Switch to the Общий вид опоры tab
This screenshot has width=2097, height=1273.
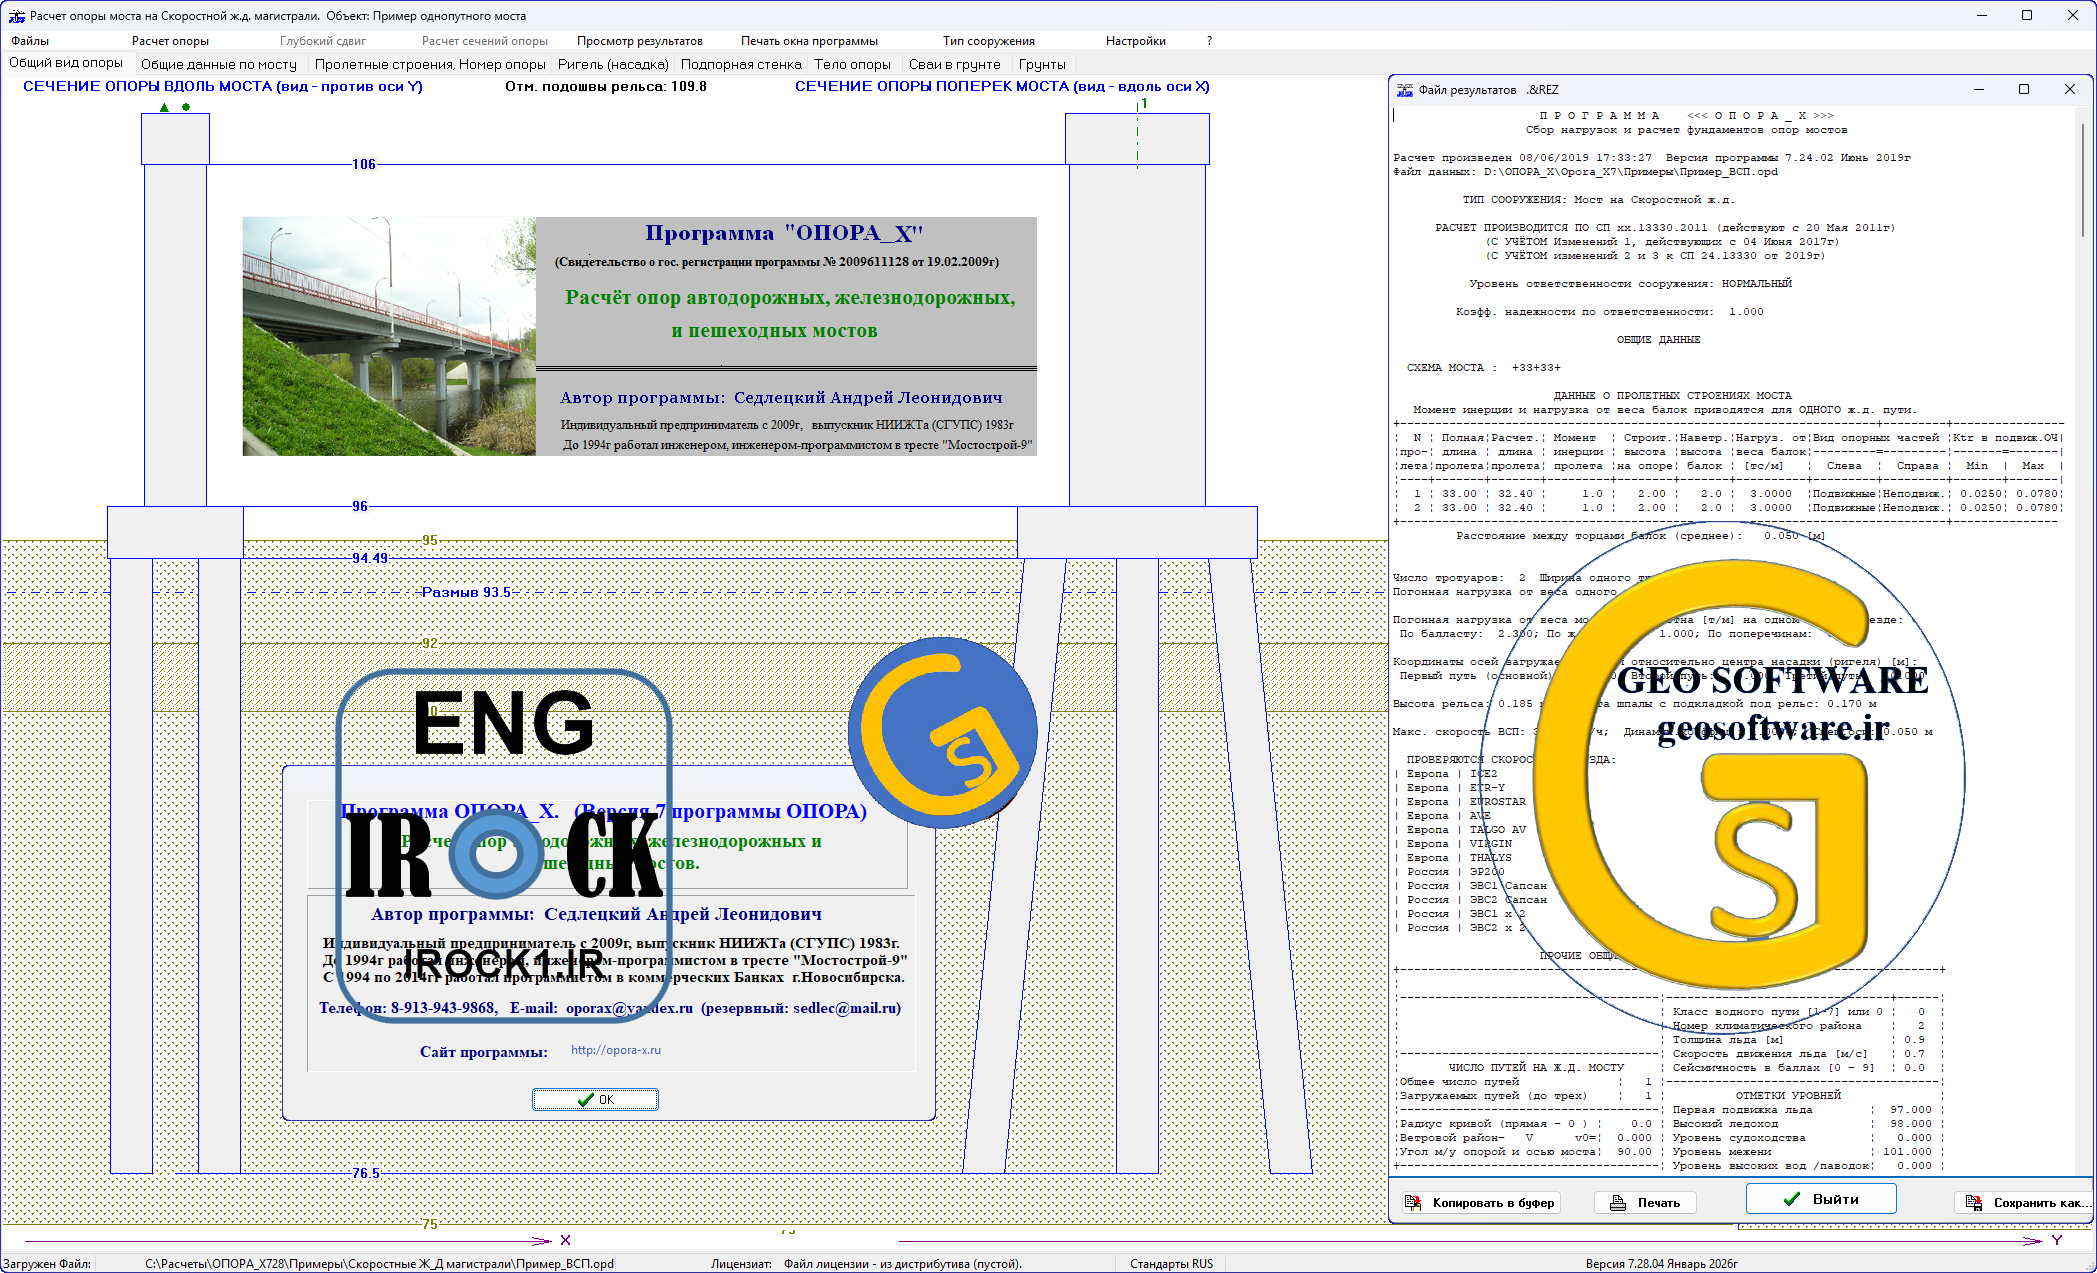pos(66,63)
